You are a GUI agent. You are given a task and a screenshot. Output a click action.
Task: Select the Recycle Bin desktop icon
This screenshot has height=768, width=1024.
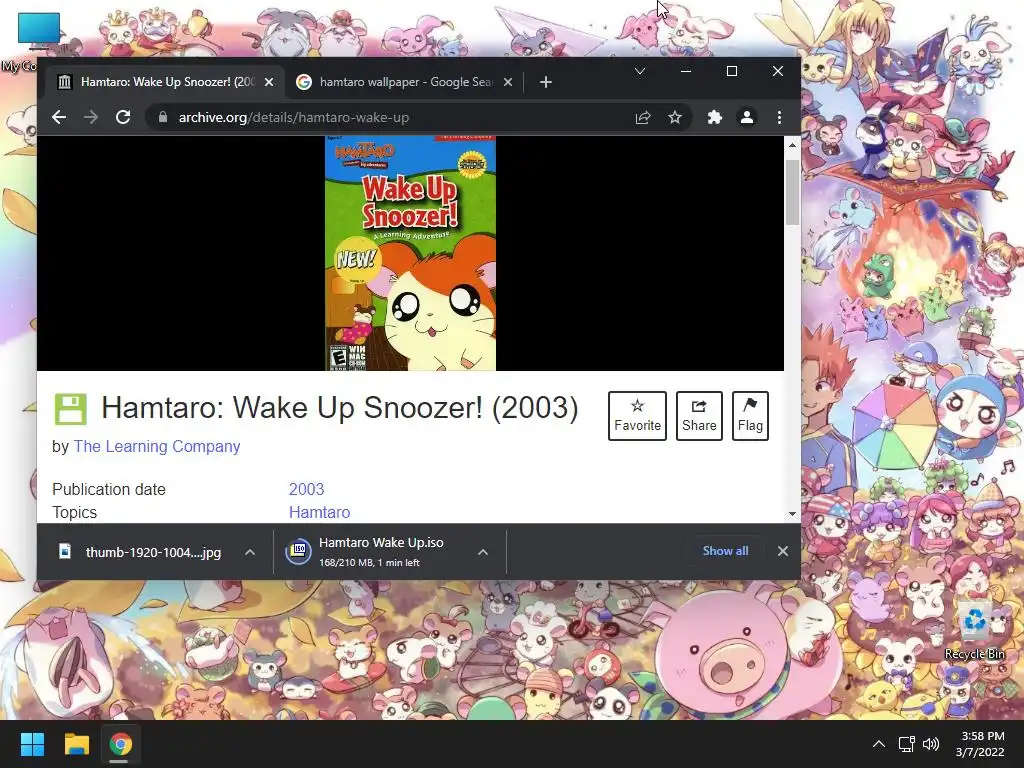(x=974, y=628)
